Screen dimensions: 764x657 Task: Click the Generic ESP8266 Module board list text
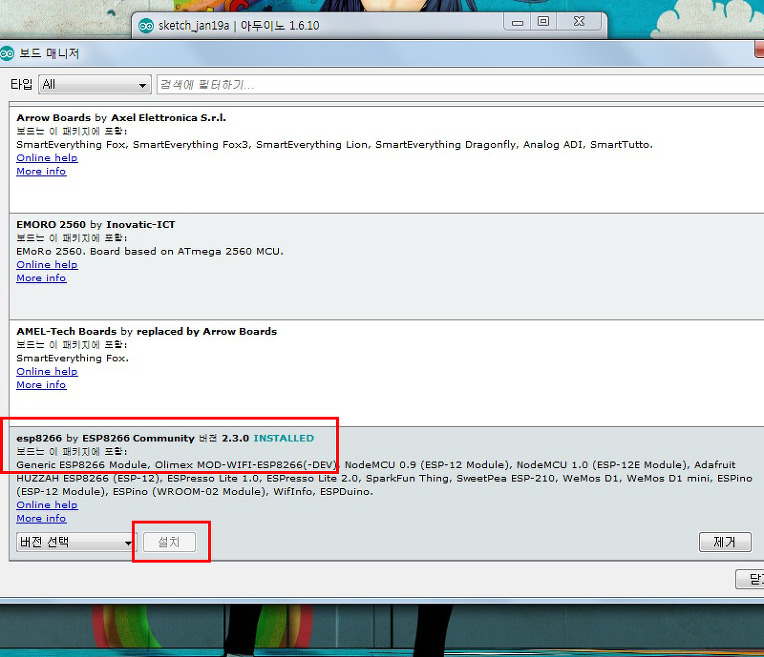click(384, 478)
